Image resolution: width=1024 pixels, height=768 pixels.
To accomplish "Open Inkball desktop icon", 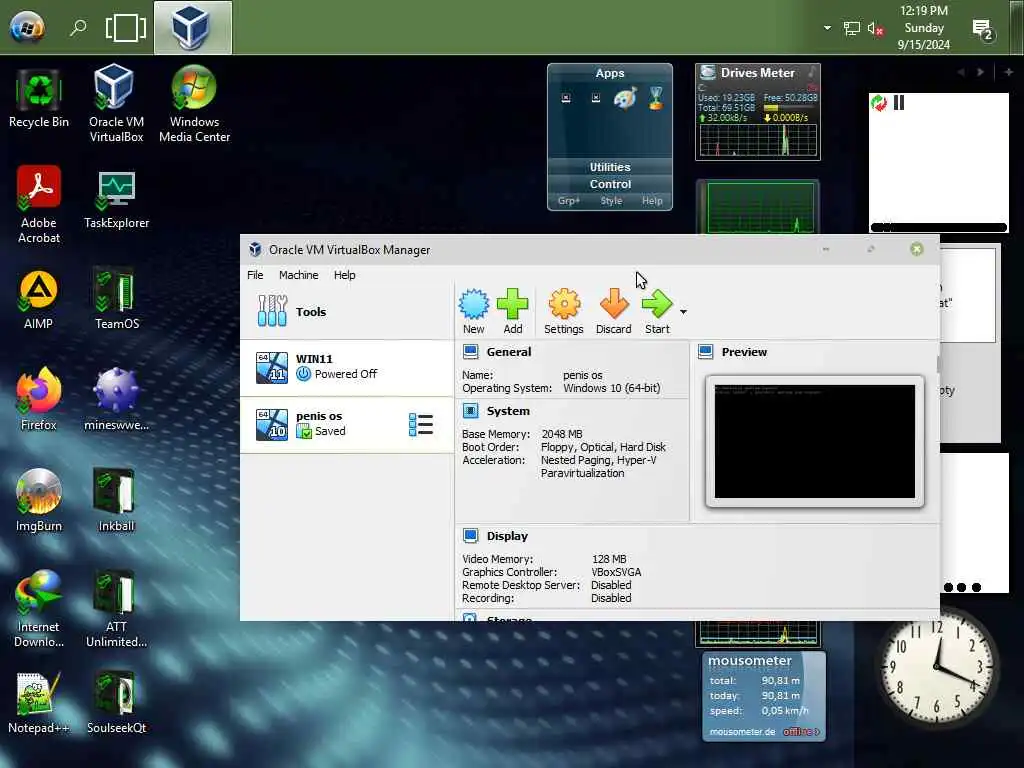I will click(x=116, y=500).
